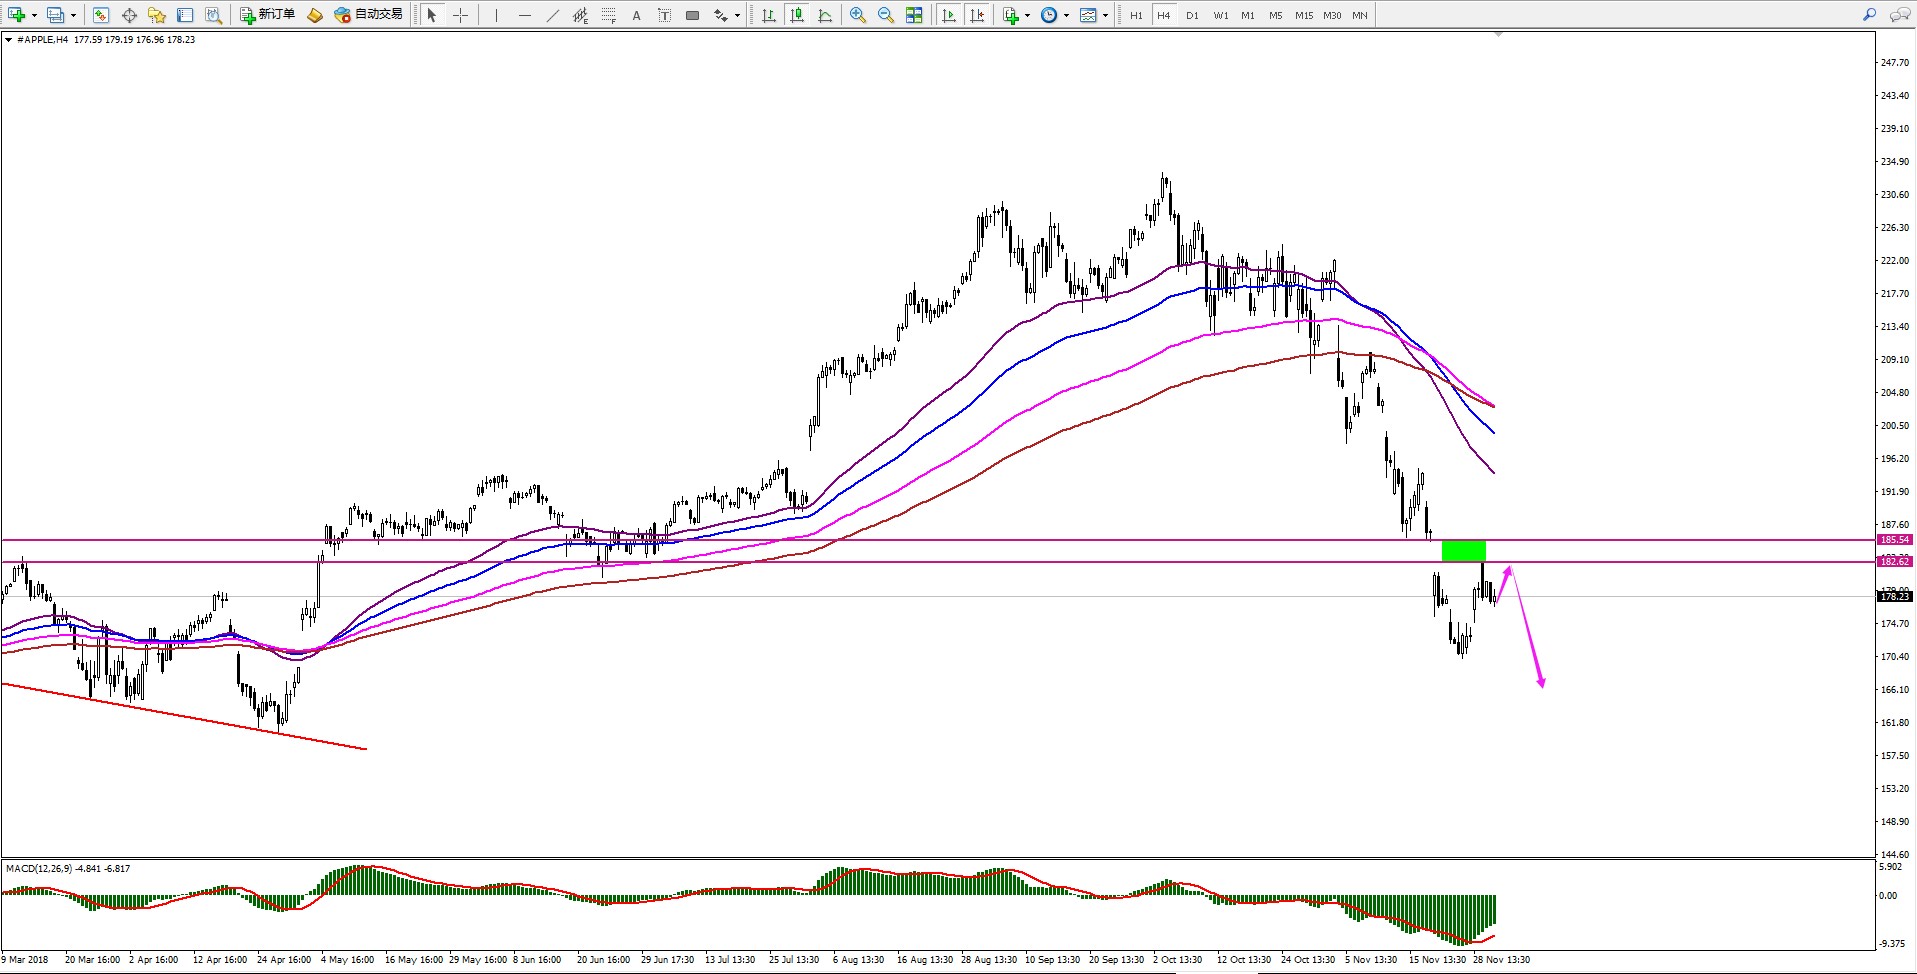
Task: Click the green rectangle on chart
Action: click(x=1463, y=551)
